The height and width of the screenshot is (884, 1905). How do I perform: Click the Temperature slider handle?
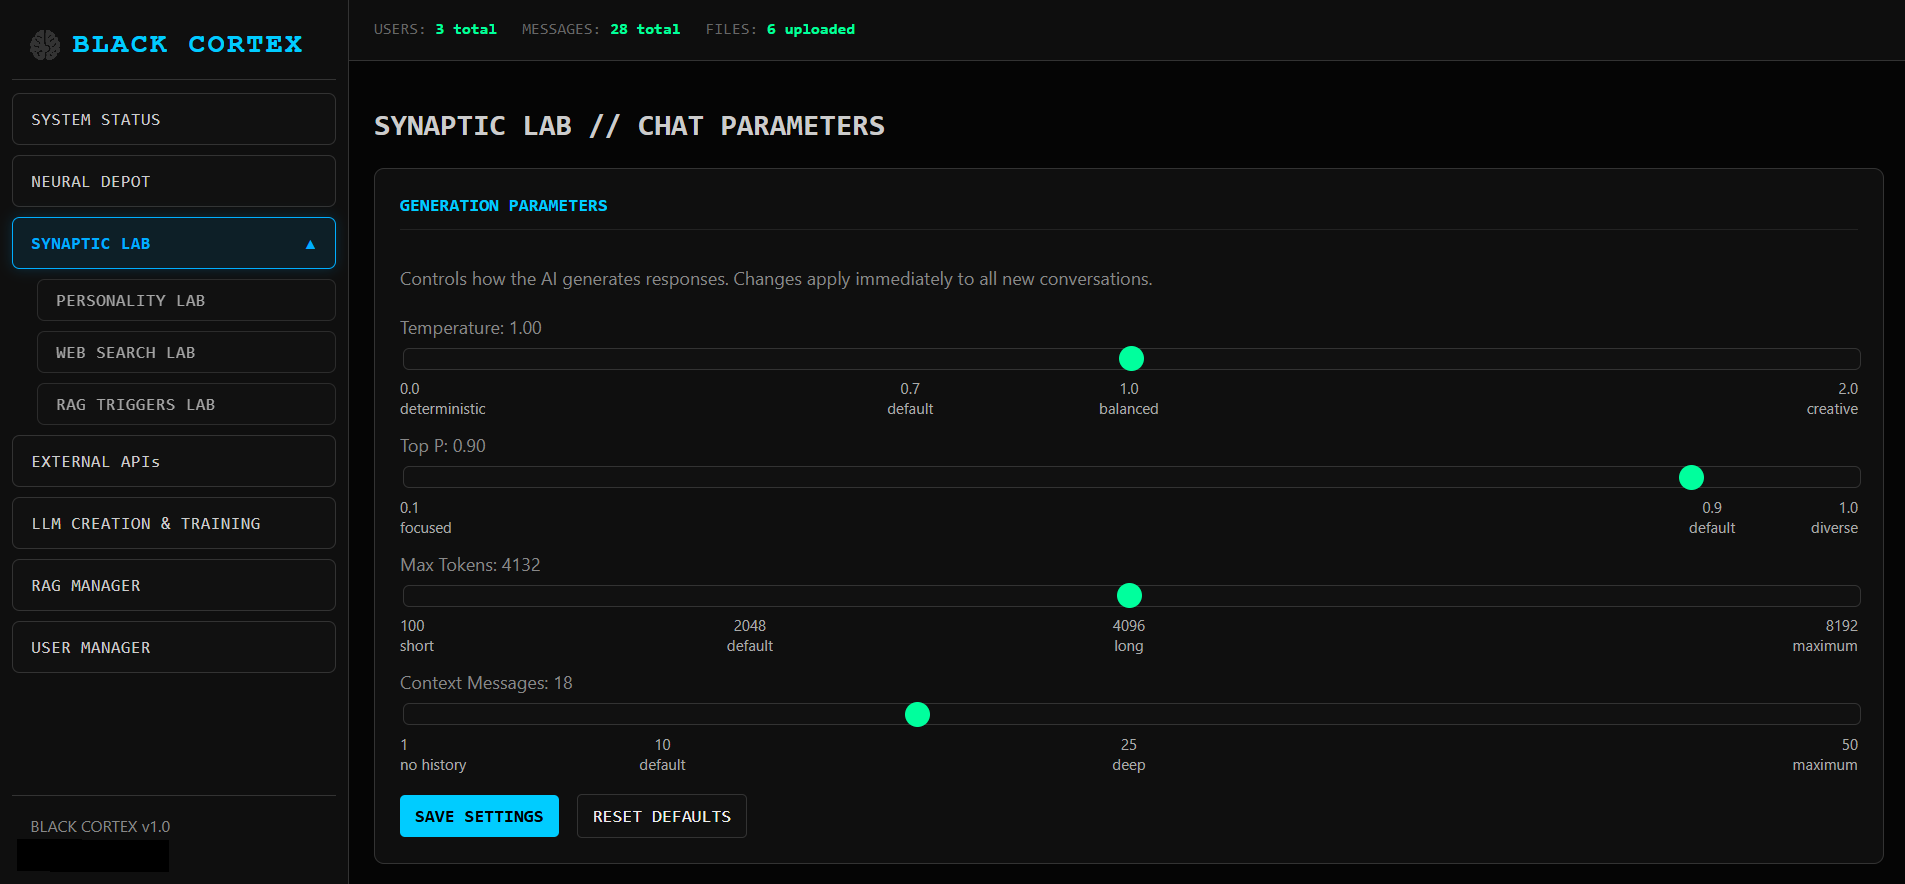point(1131,359)
